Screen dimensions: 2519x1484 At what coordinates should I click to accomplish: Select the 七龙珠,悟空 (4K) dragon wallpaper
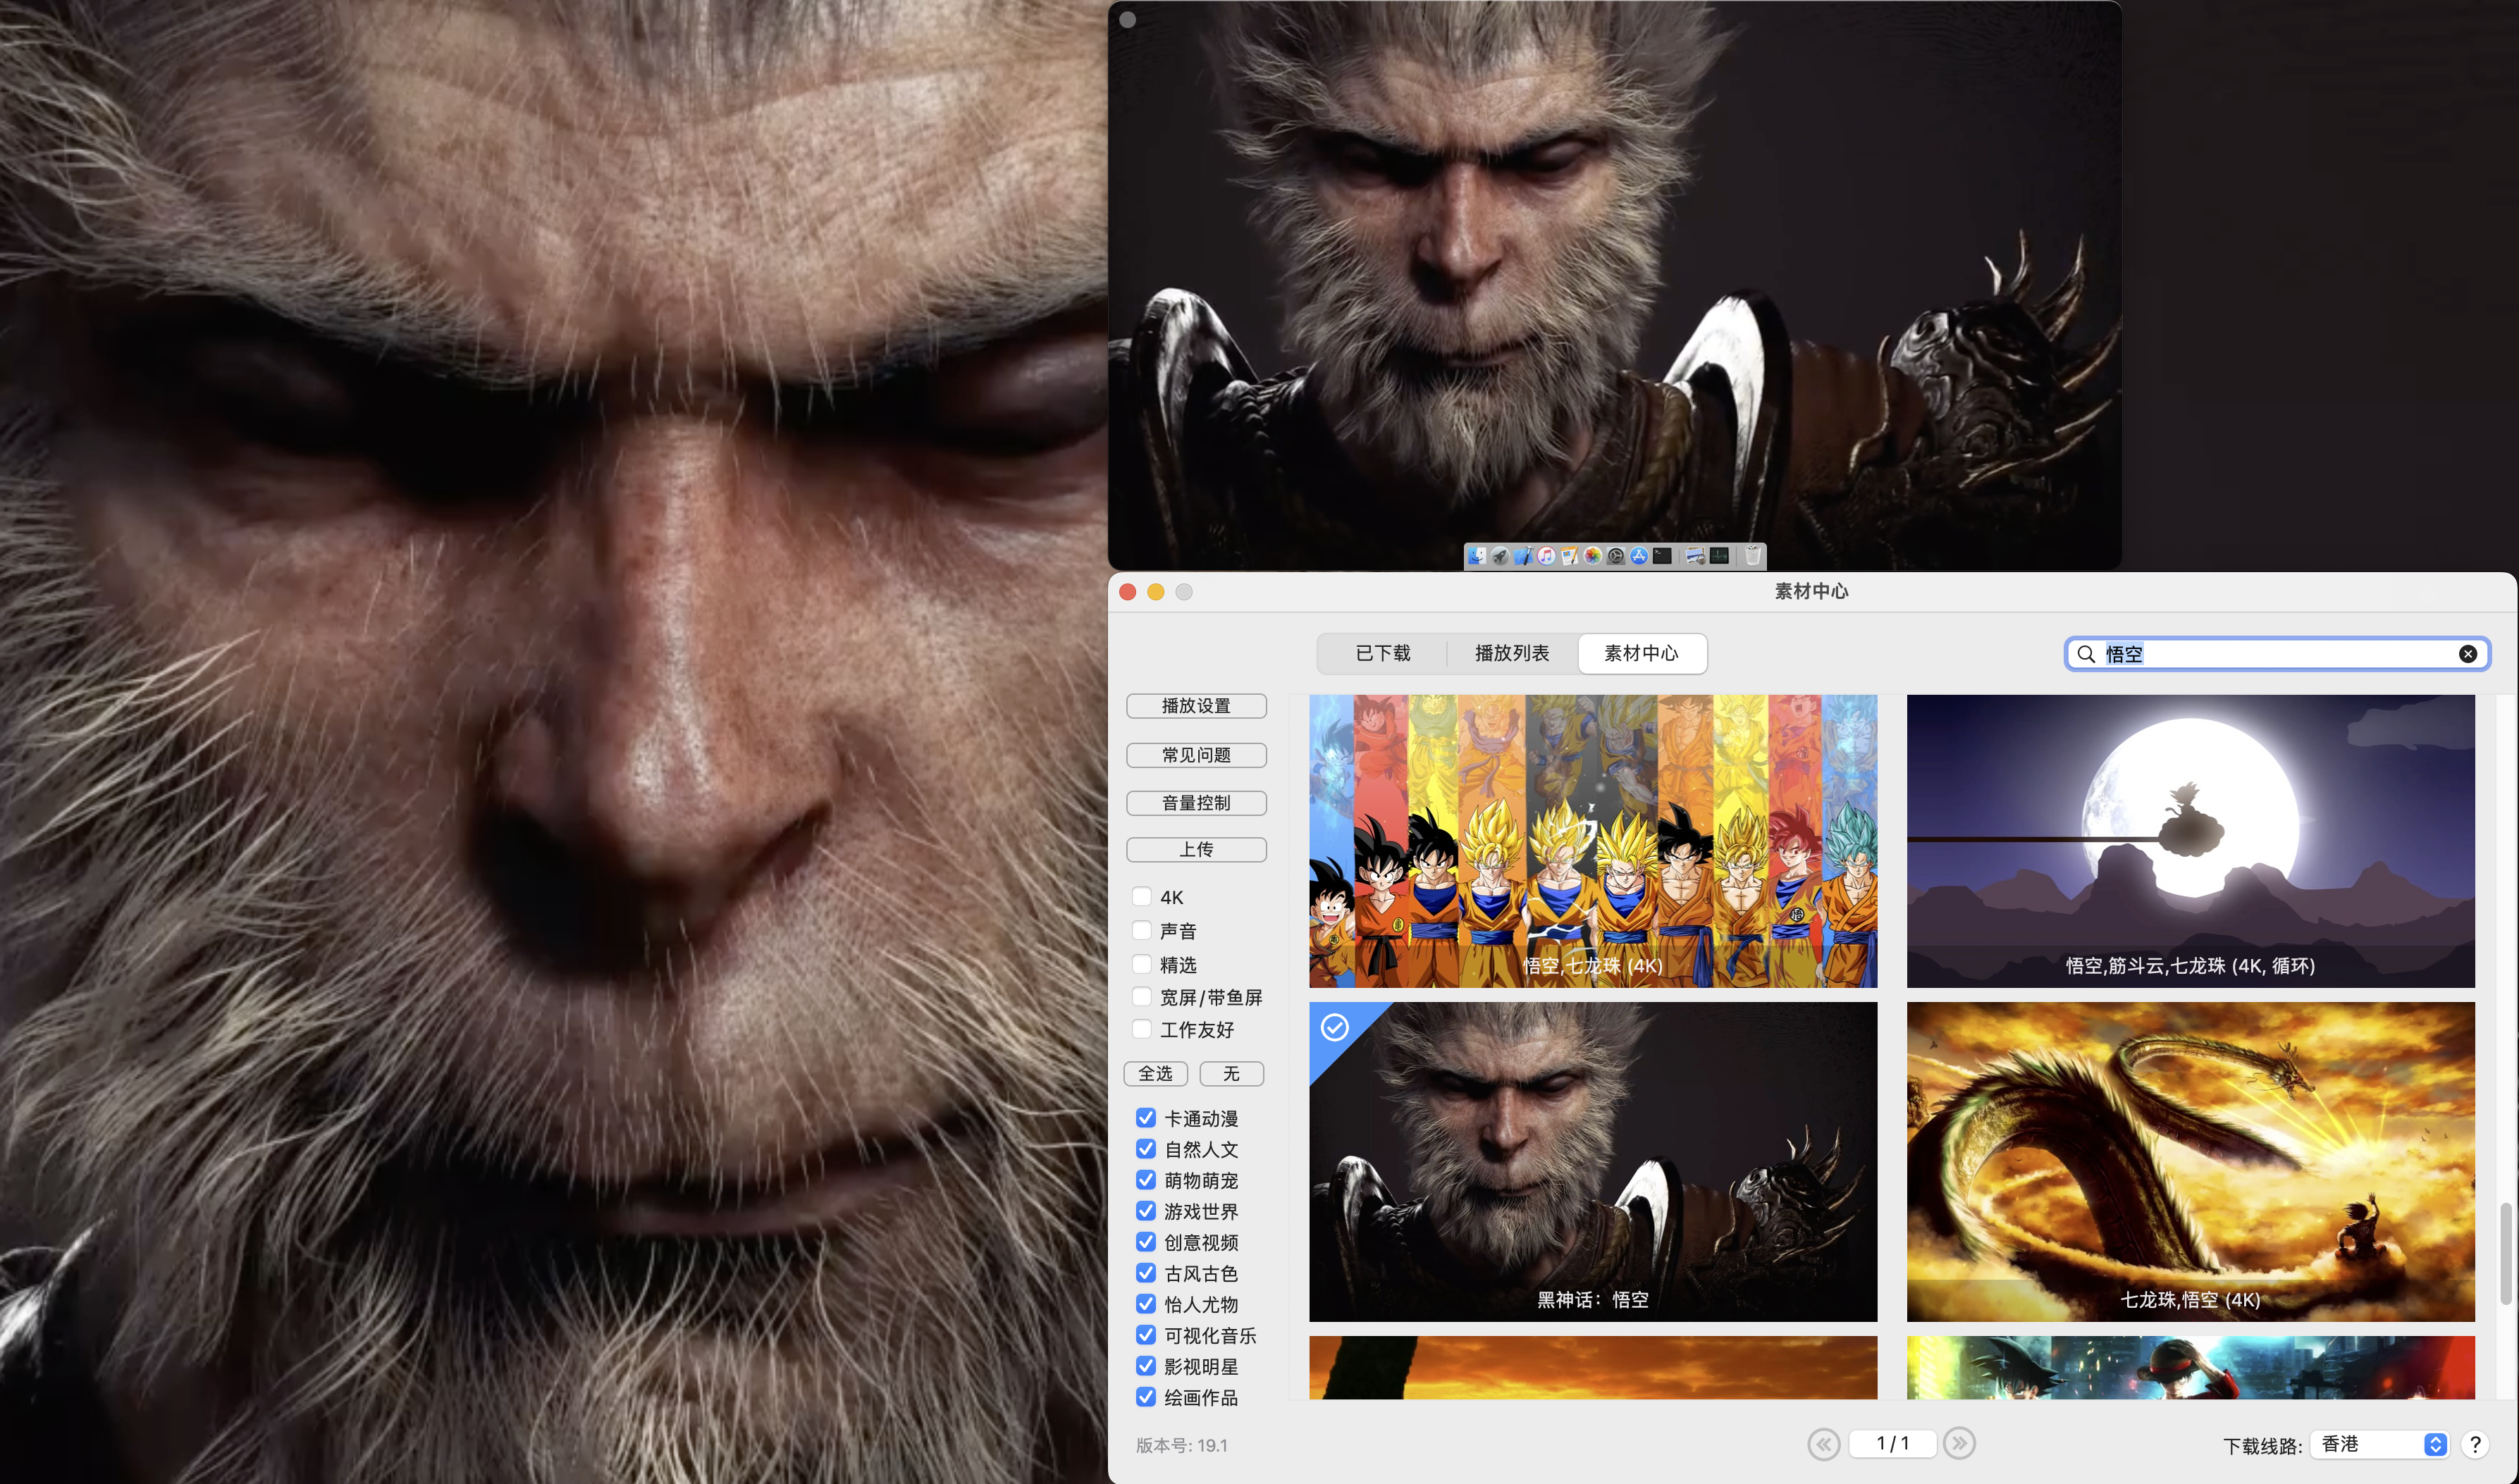pos(2190,1161)
